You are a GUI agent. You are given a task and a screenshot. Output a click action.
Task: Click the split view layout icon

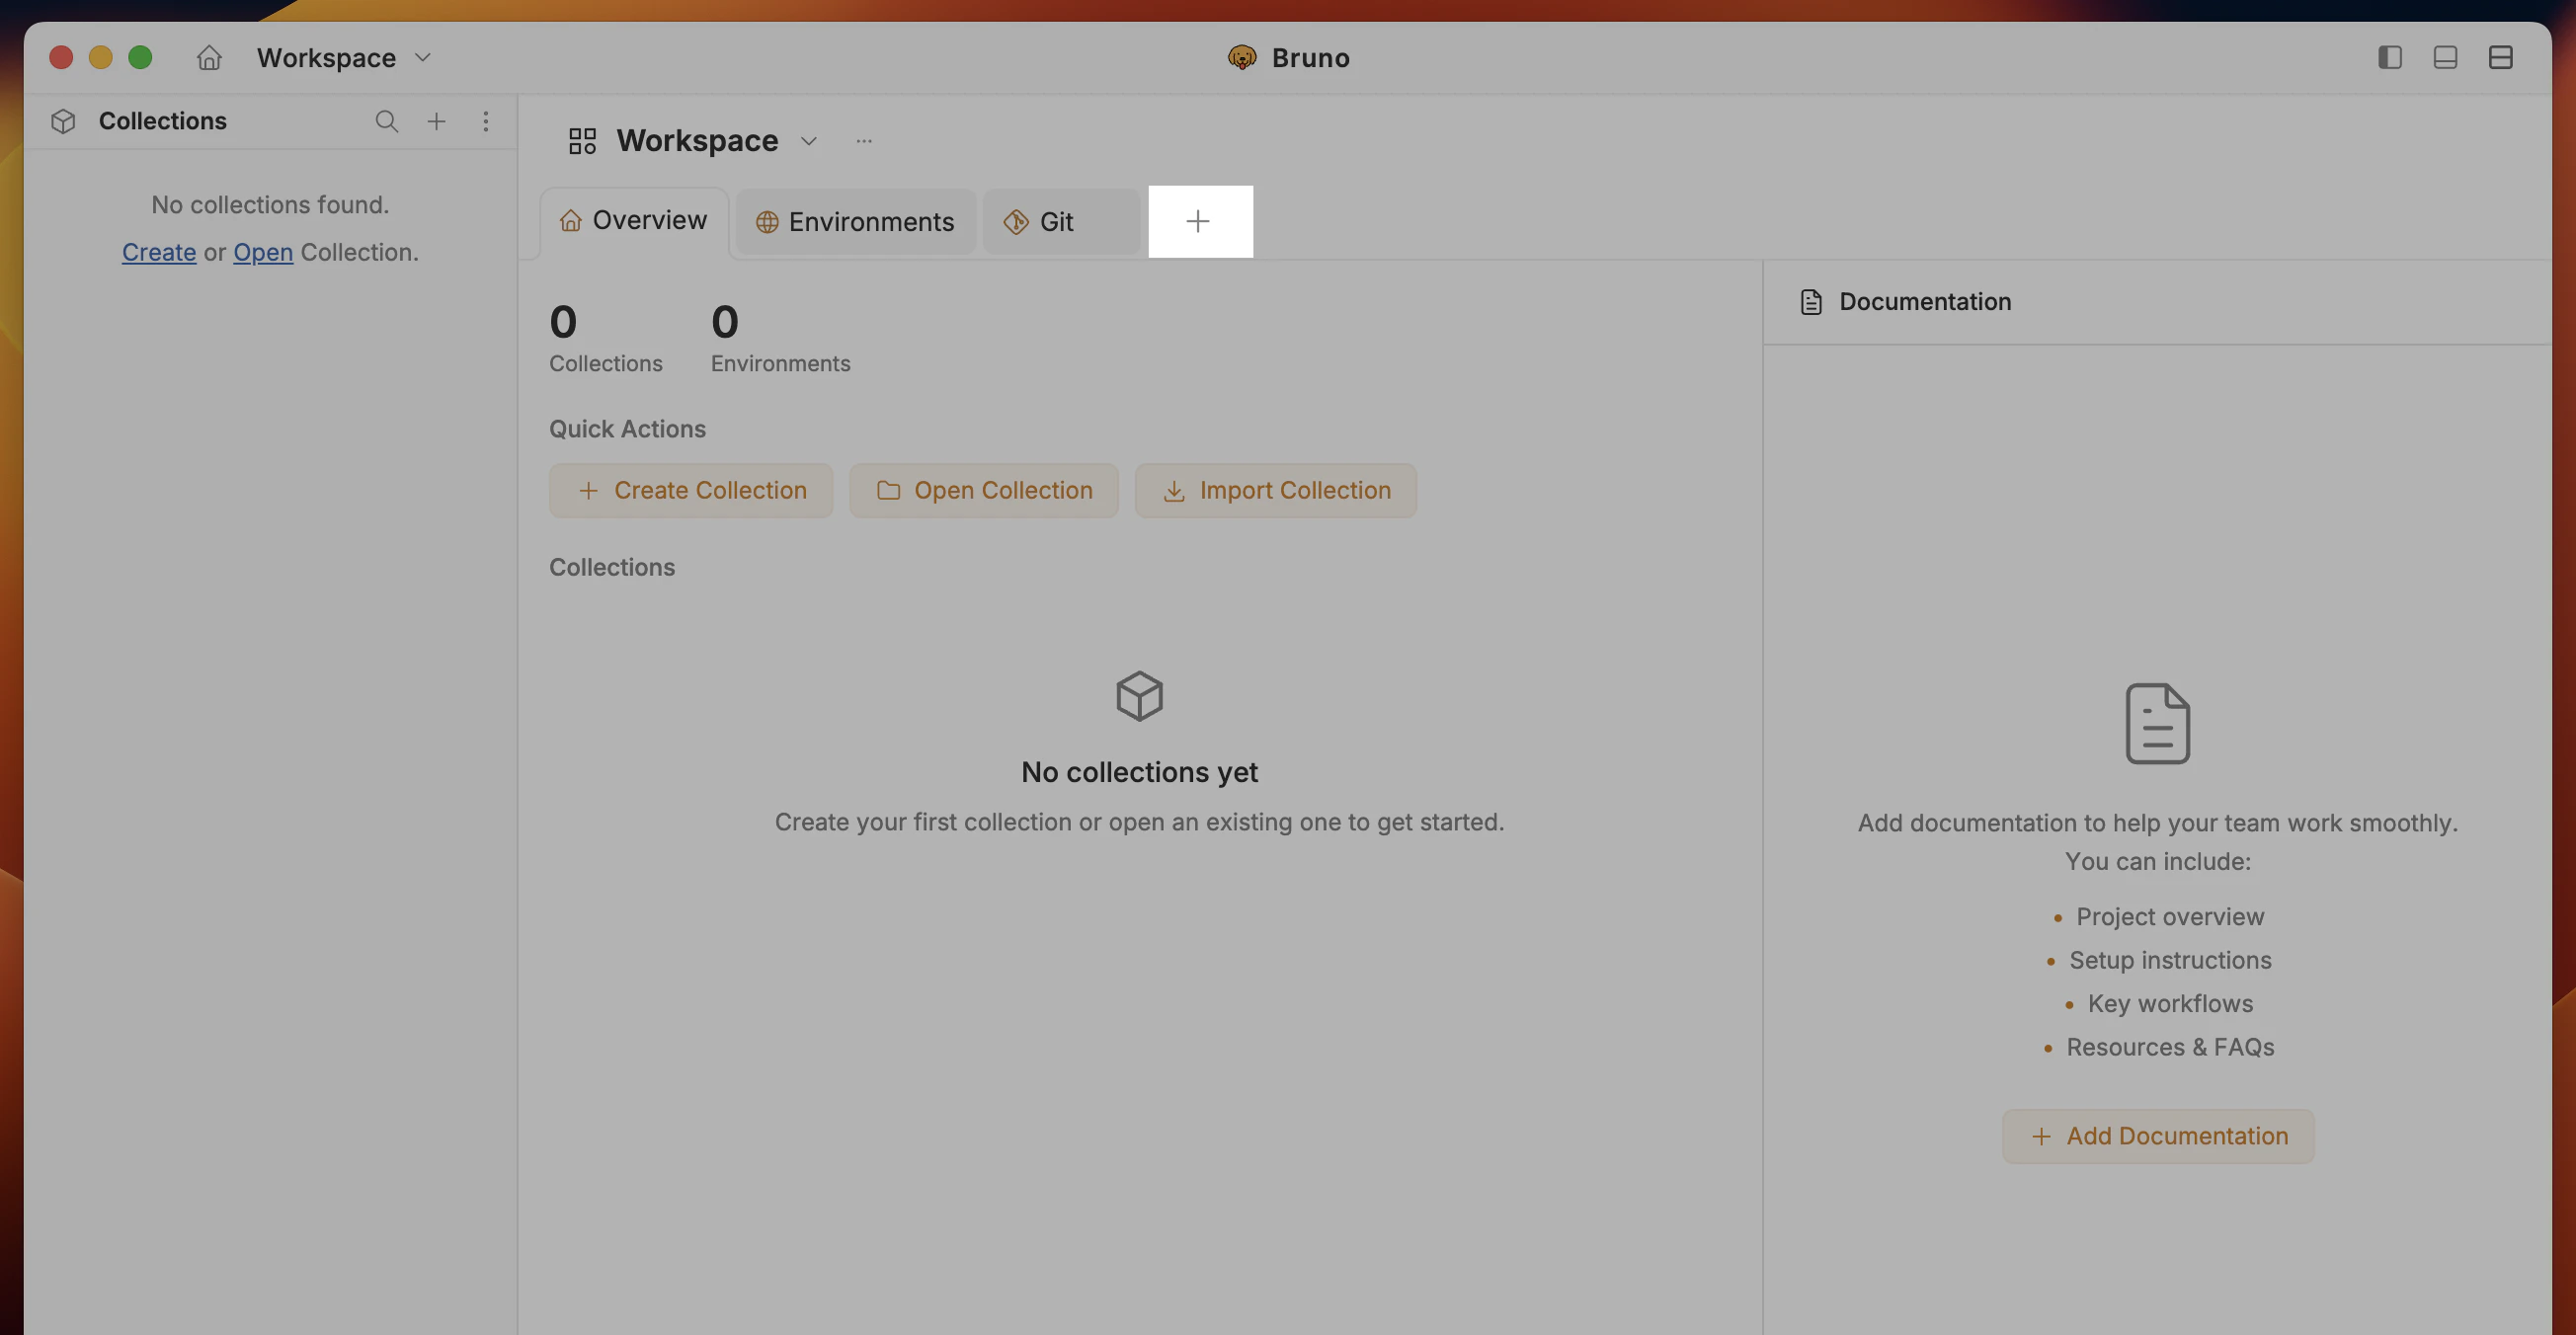2501,57
